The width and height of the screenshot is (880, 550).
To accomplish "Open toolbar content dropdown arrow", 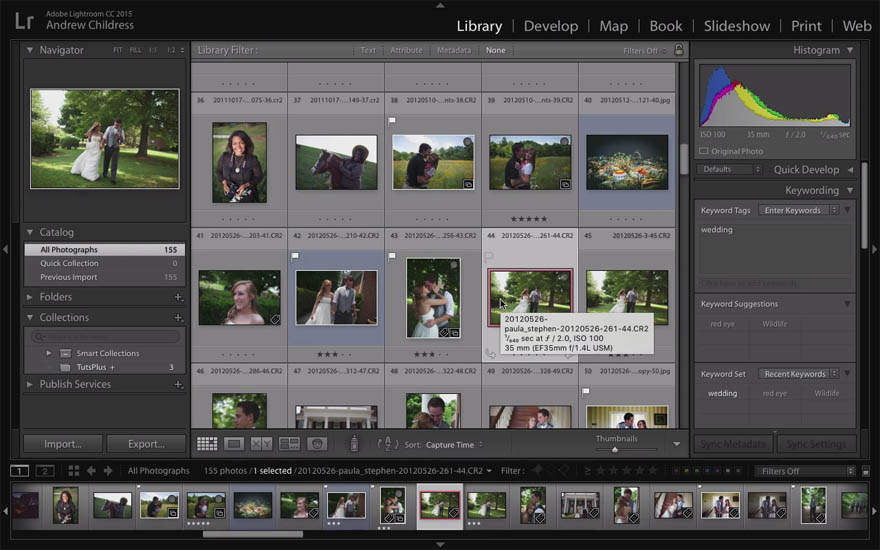I will pos(676,444).
